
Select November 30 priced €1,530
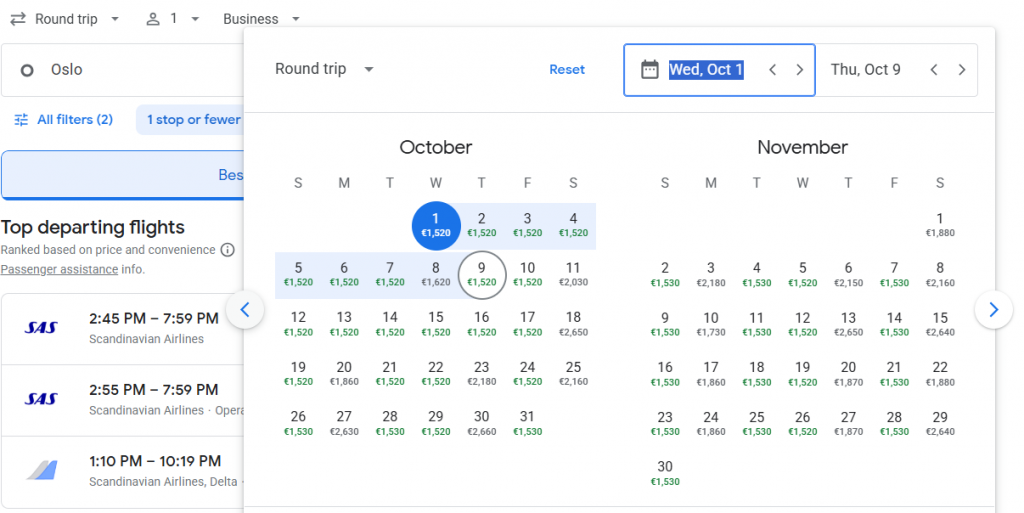[x=665, y=473]
